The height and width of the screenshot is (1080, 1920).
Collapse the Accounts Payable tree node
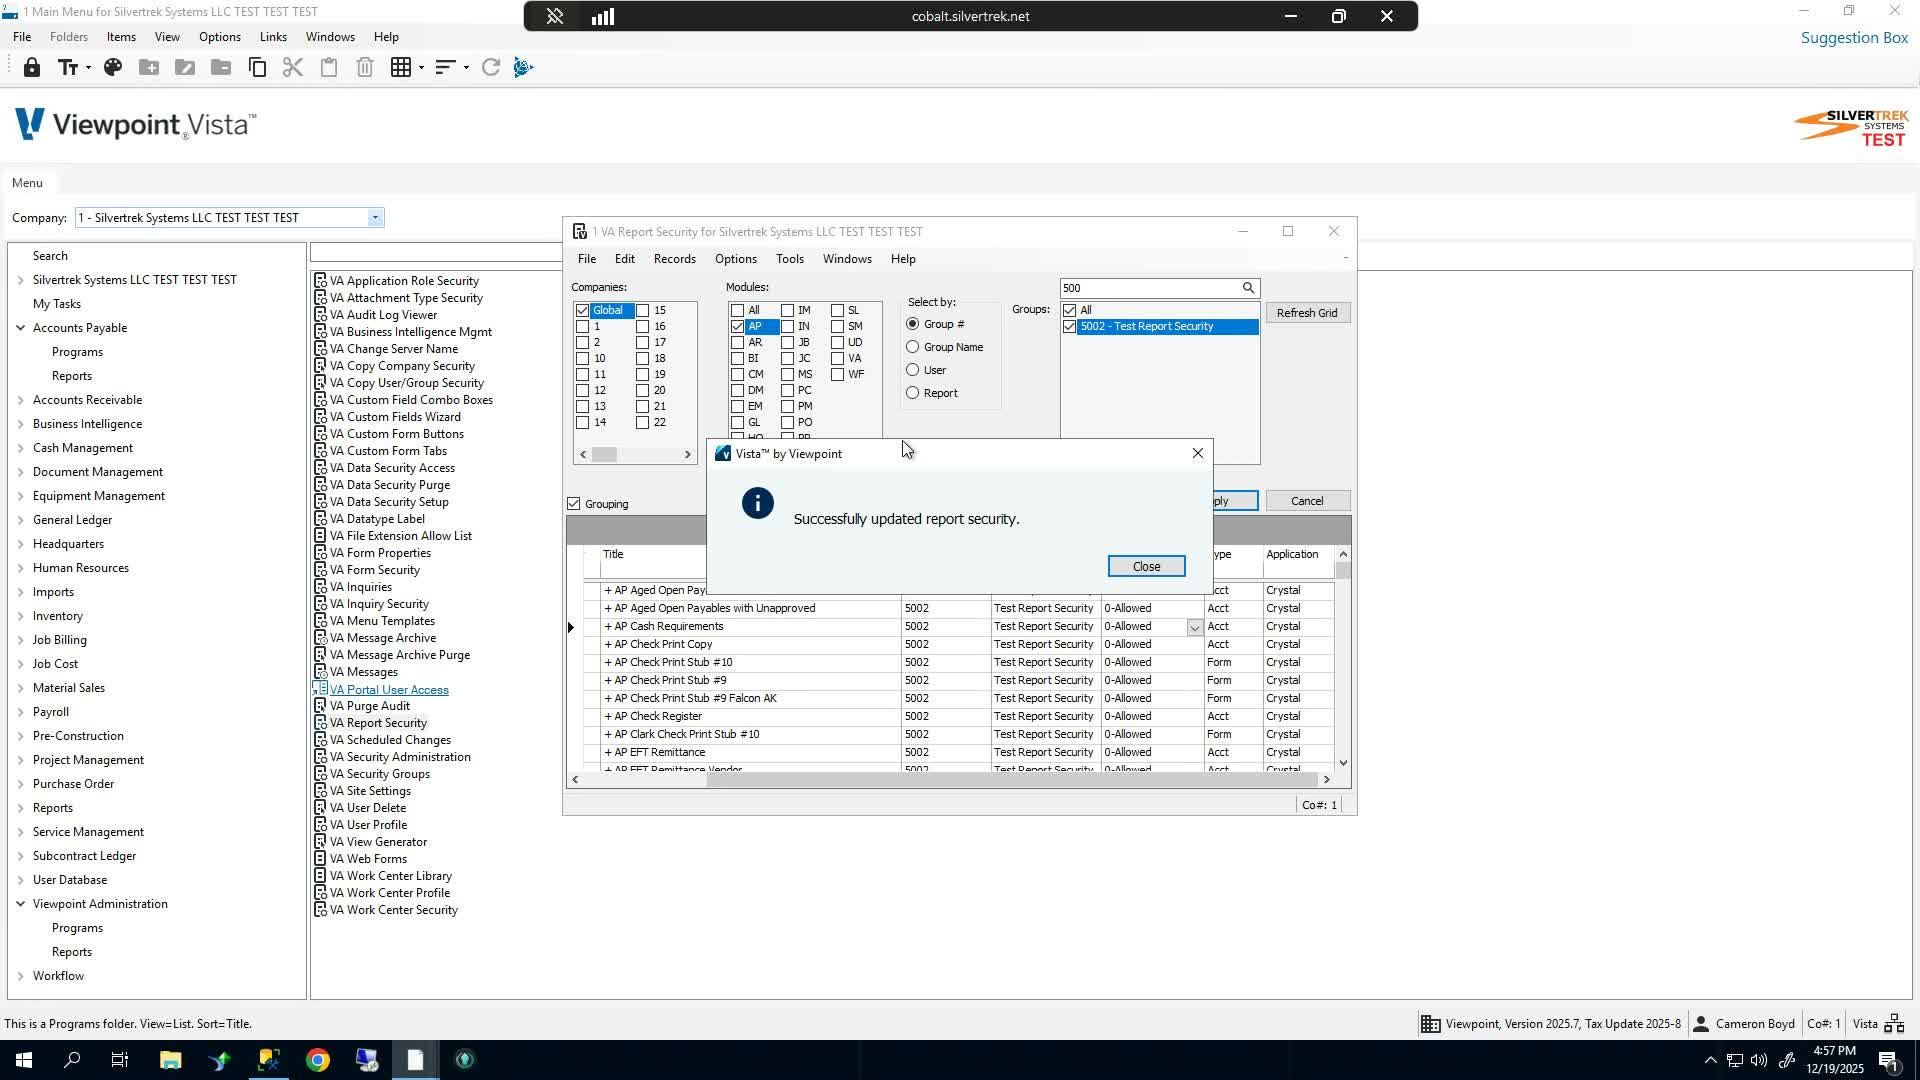click(x=20, y=328)
